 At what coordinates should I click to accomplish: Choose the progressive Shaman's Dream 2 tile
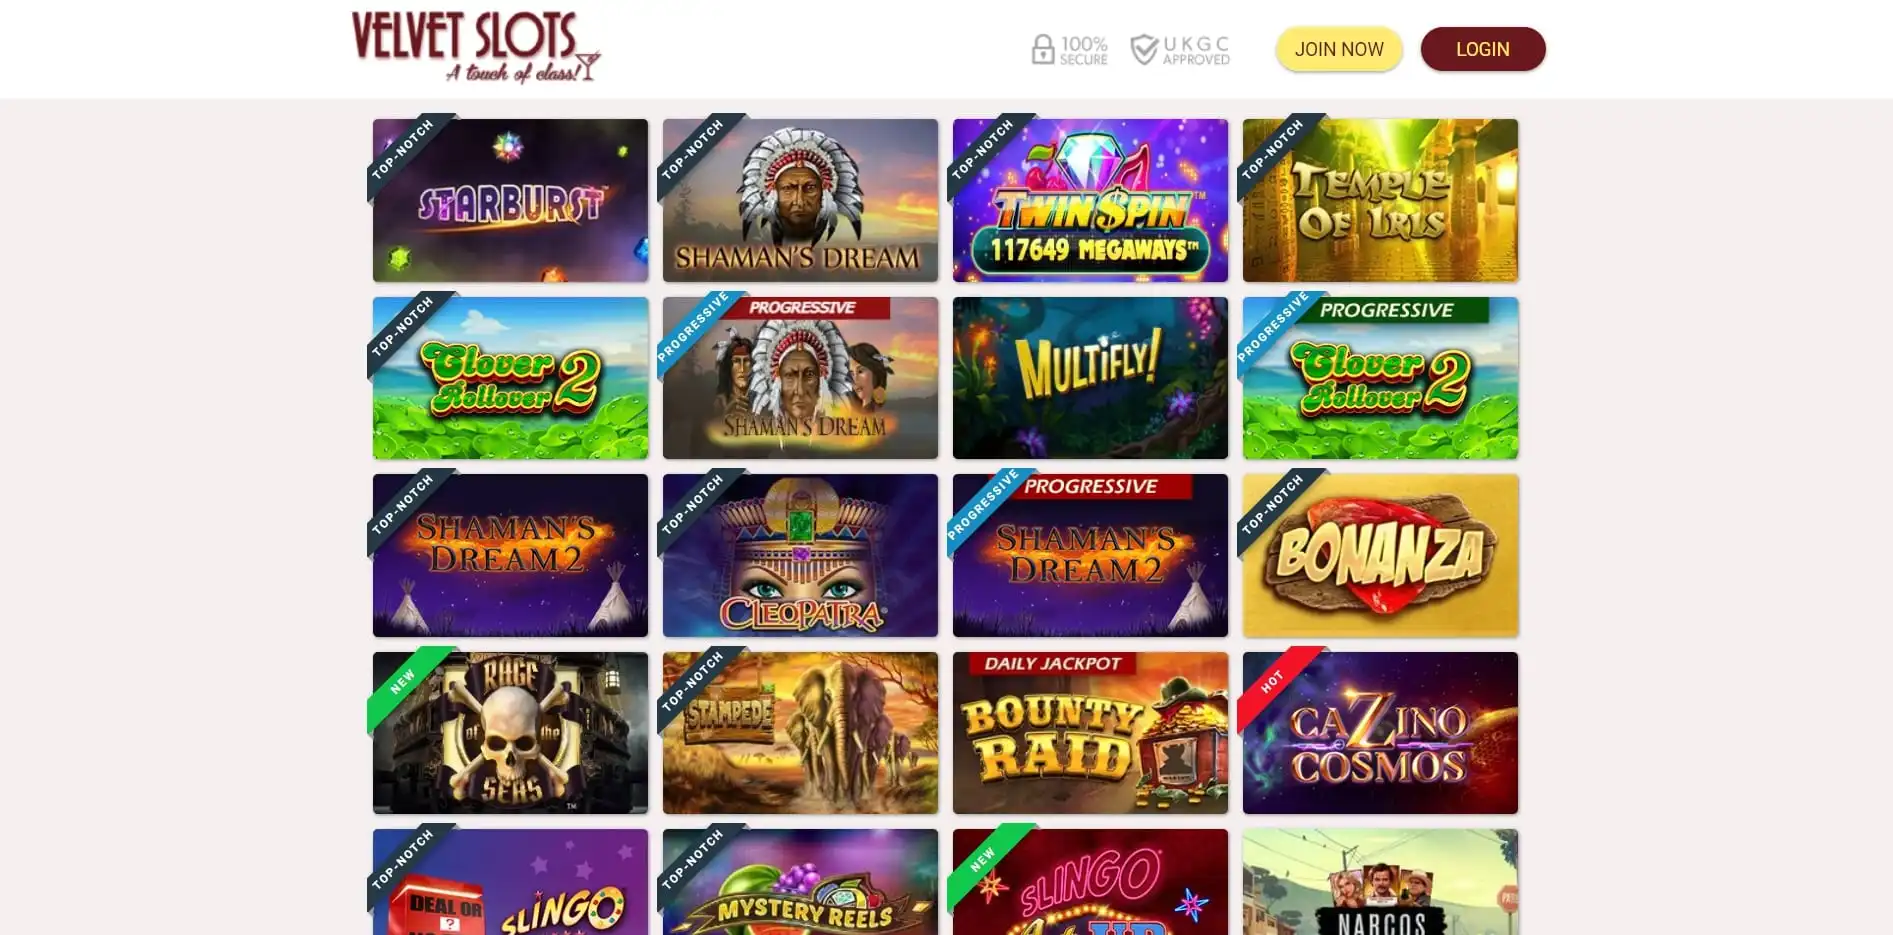(x=1090, y=555)
